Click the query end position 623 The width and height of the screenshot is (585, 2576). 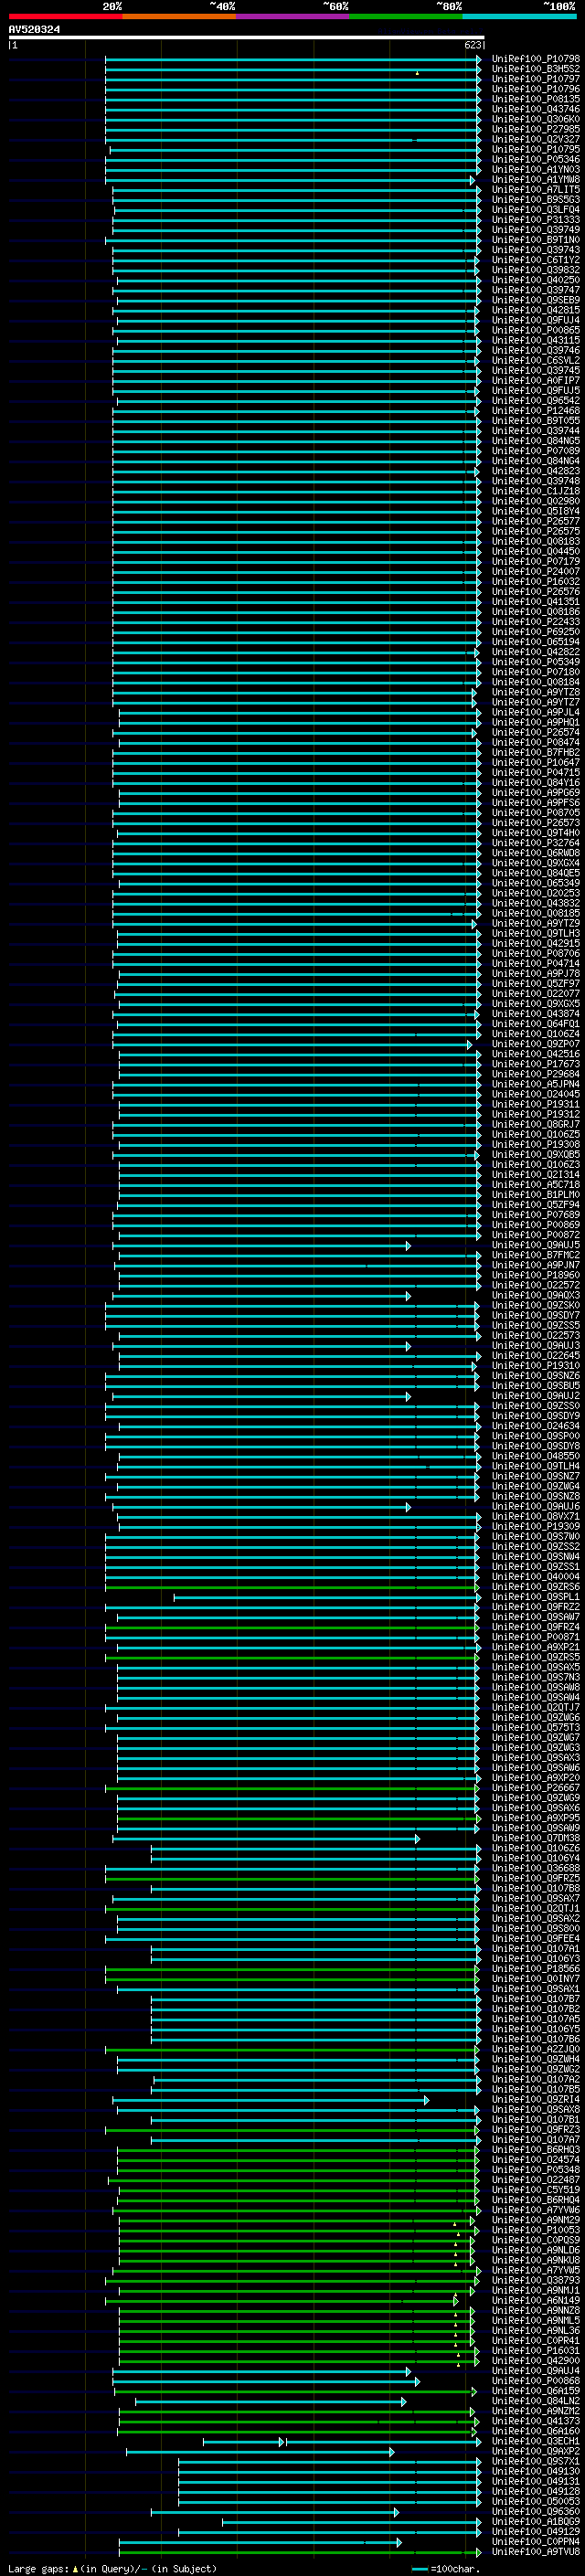coord(473,45)
